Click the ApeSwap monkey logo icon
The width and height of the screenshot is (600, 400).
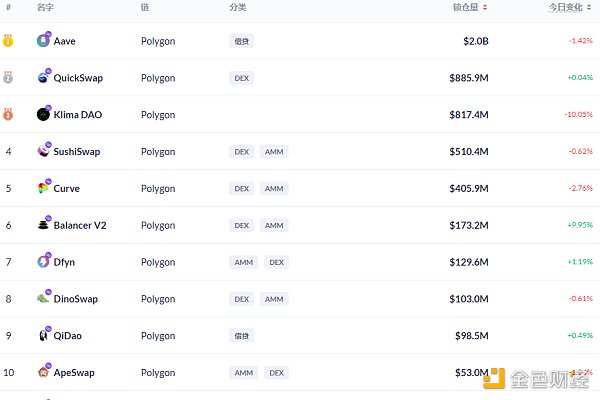click(x=43, y=372)
